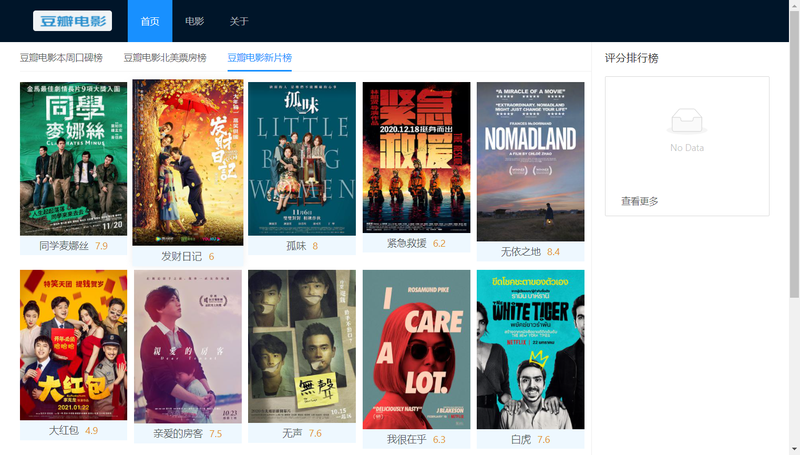Viewport: 800px width, 455px height.
Task: Click the 白虎 title text
Action: (521, 439)
